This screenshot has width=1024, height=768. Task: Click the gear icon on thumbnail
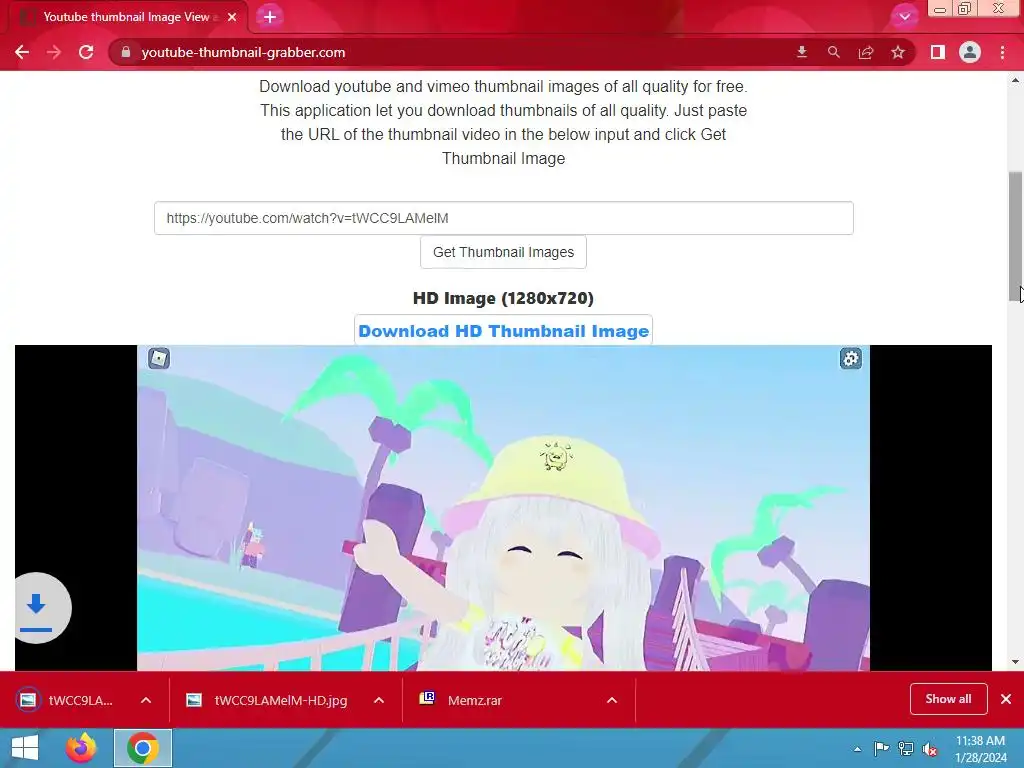(x=850, y=359)
